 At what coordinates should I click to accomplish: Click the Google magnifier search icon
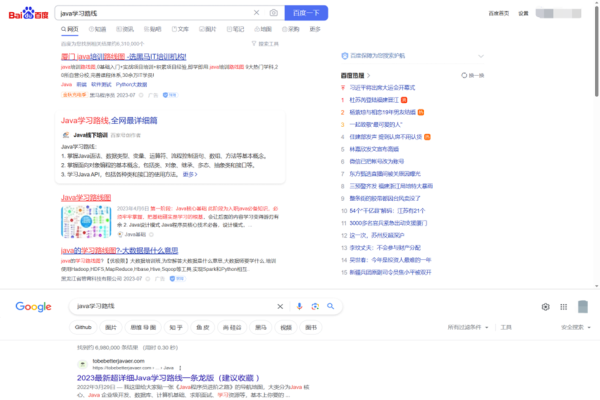331,306
